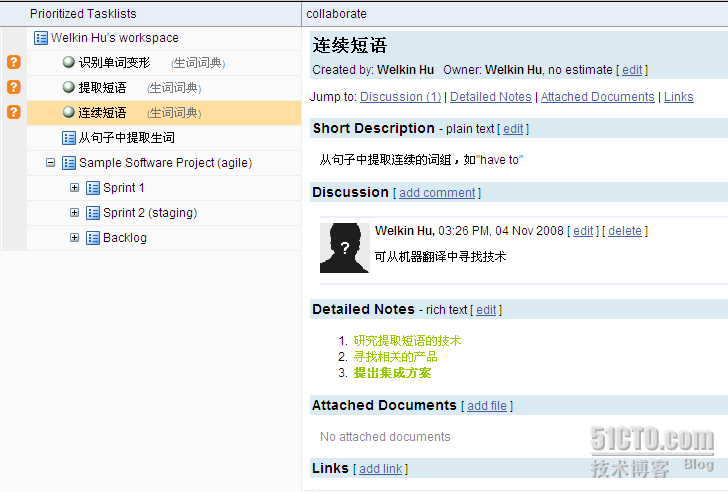Click note item 提出集成方案
Viewport: 728px width, 492px height.
pyautogui.click(x=392, y=373)
